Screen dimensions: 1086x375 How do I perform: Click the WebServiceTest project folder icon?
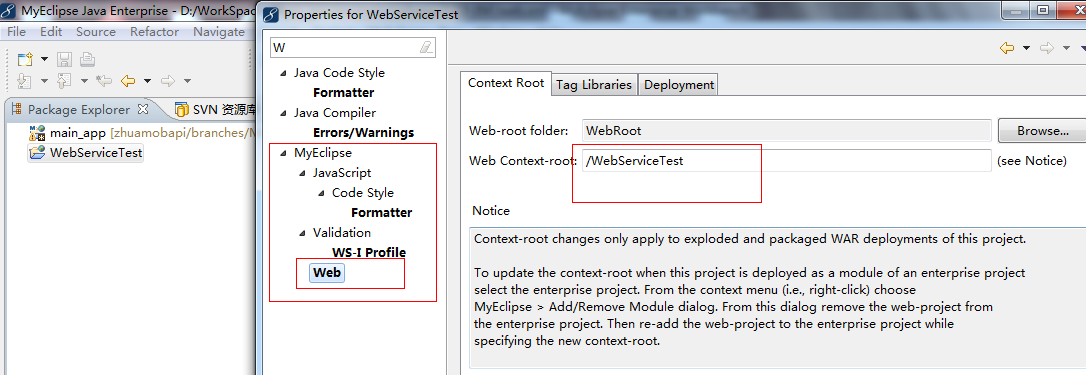click(x=37, y=152)
